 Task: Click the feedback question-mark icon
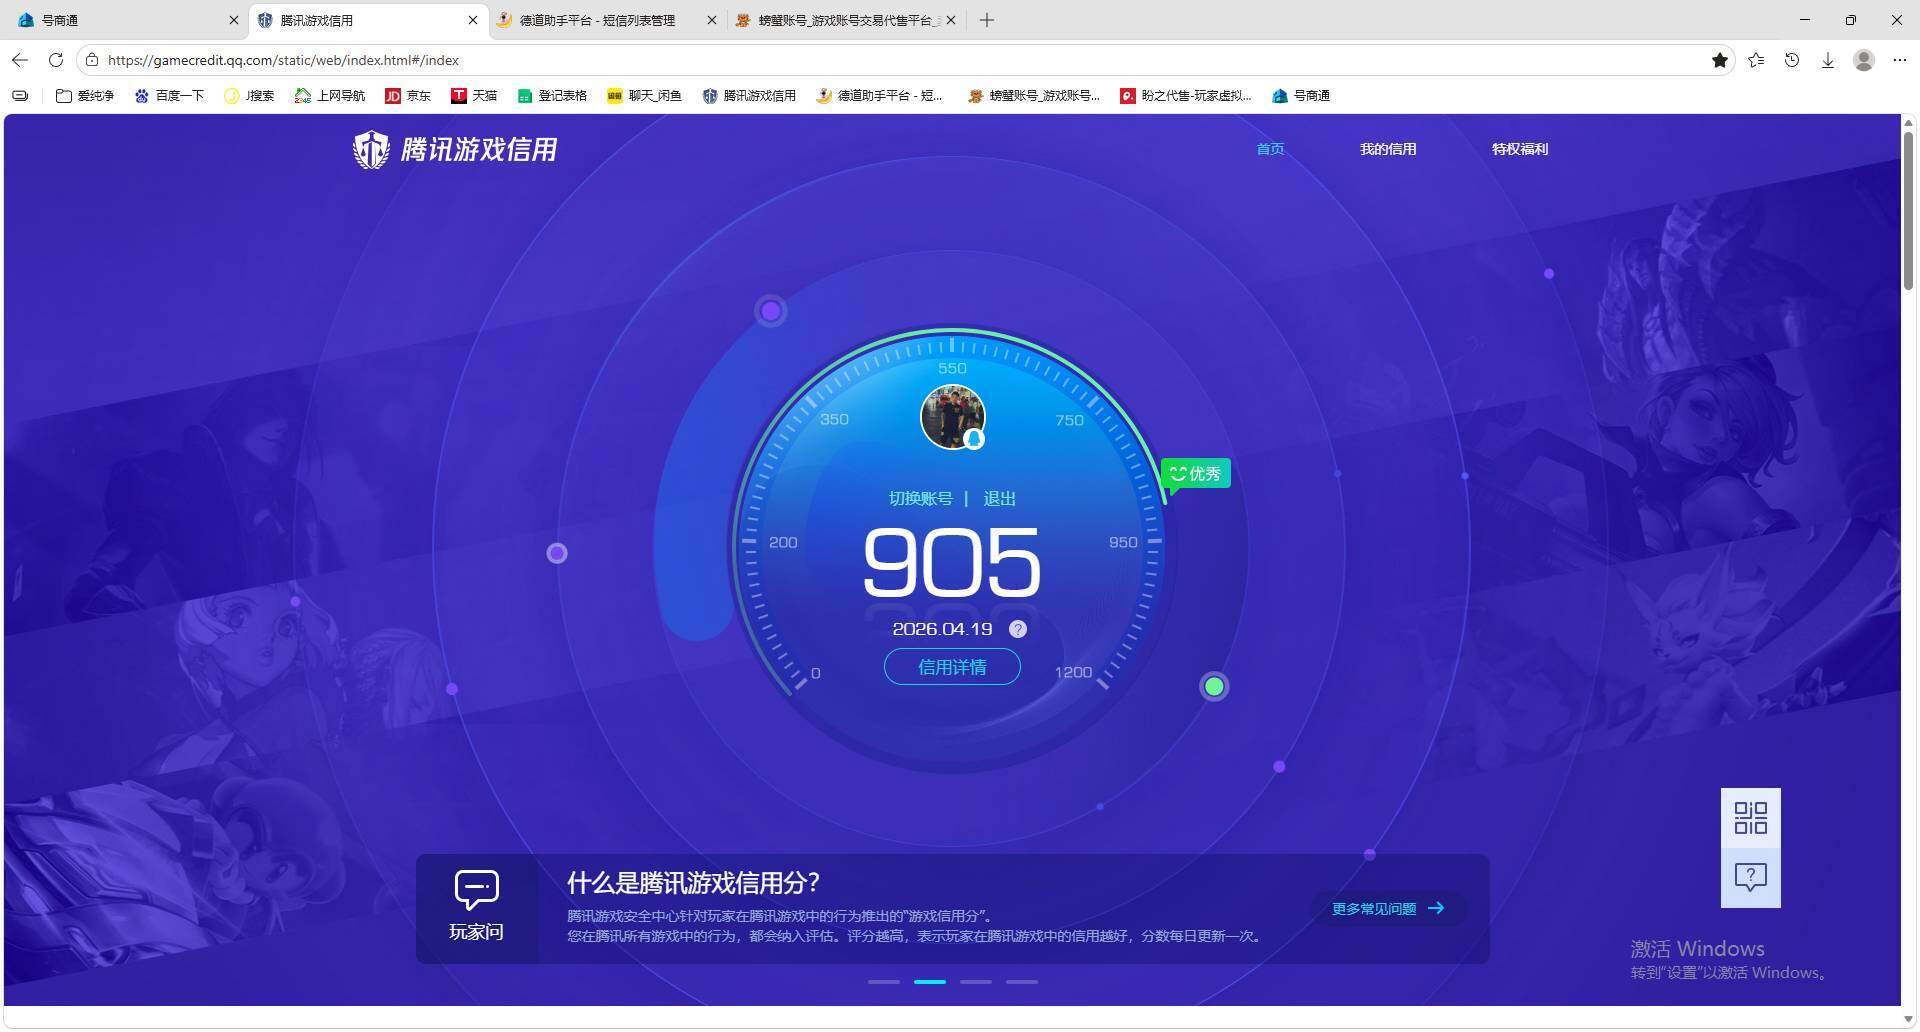coord(1750,877)
